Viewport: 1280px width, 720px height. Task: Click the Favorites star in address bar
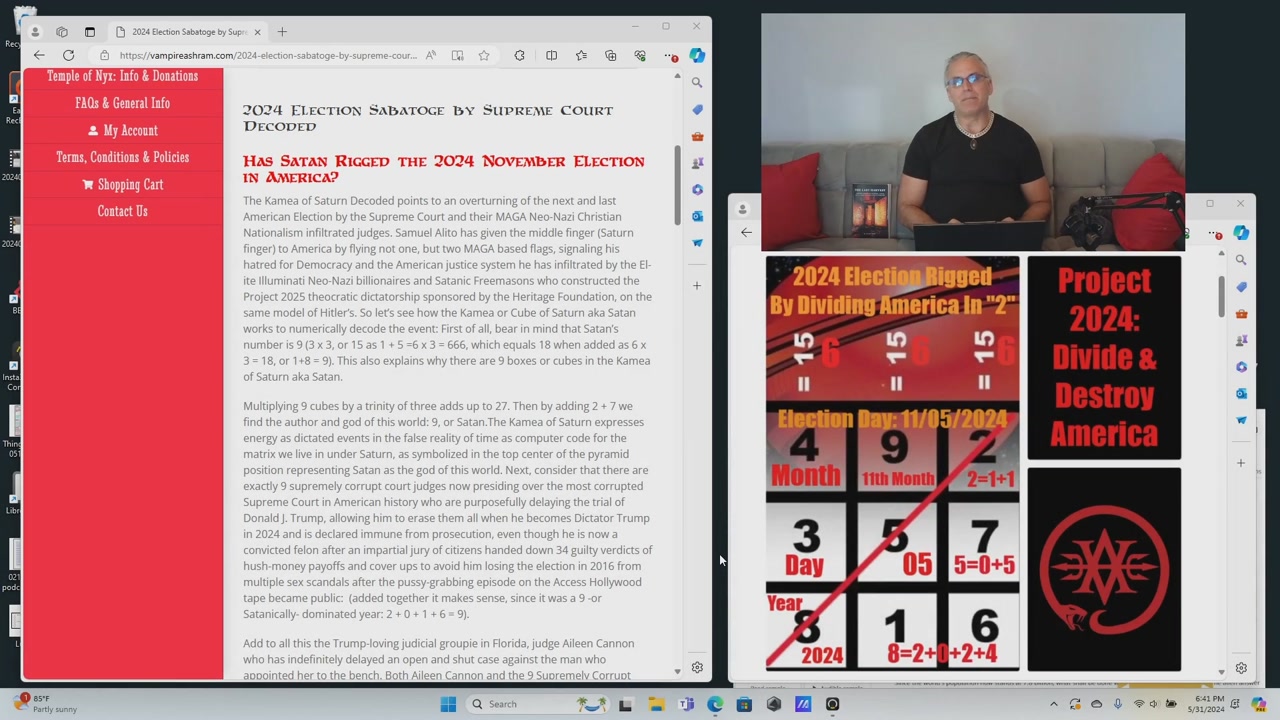pyautogui.click(x=484, y=56)
